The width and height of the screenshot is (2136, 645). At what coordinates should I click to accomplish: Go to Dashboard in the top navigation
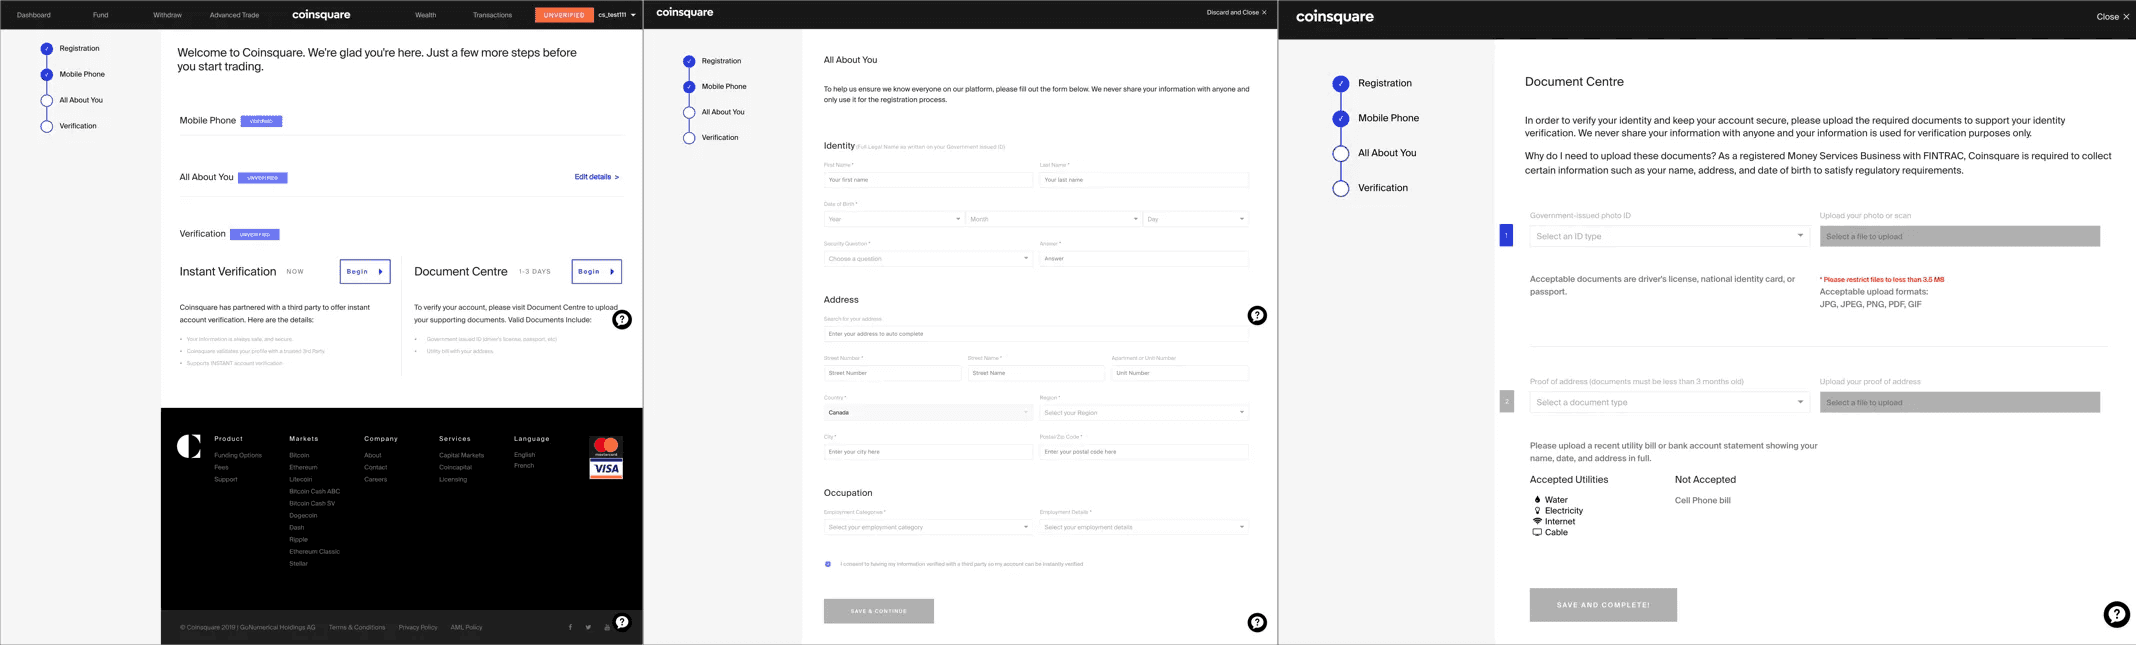(33, 15)
